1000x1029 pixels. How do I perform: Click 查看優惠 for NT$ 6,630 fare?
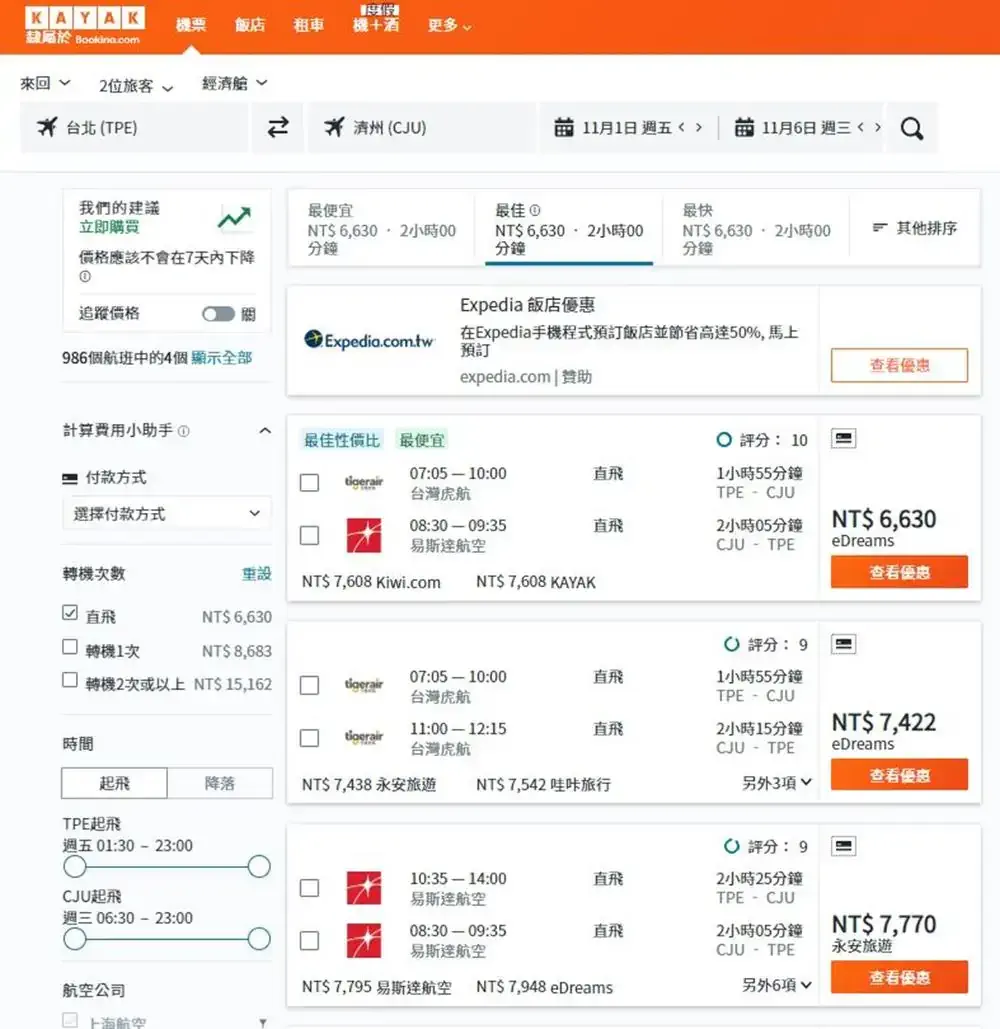pyautogui.click(x=899, y=572)
